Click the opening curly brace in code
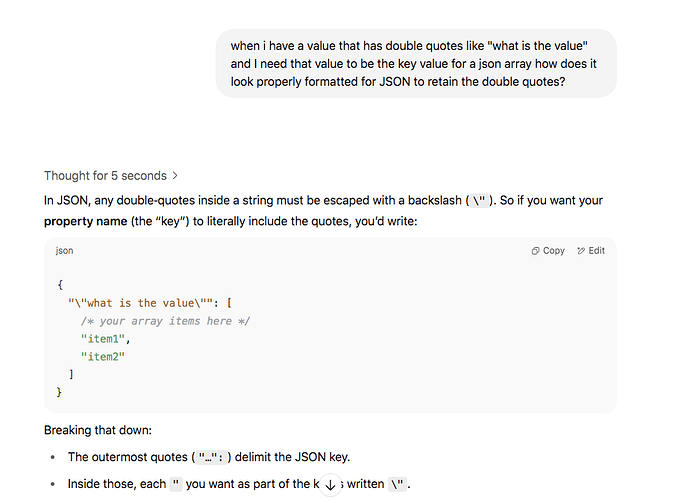687x500 pixels. coord(60,285)
